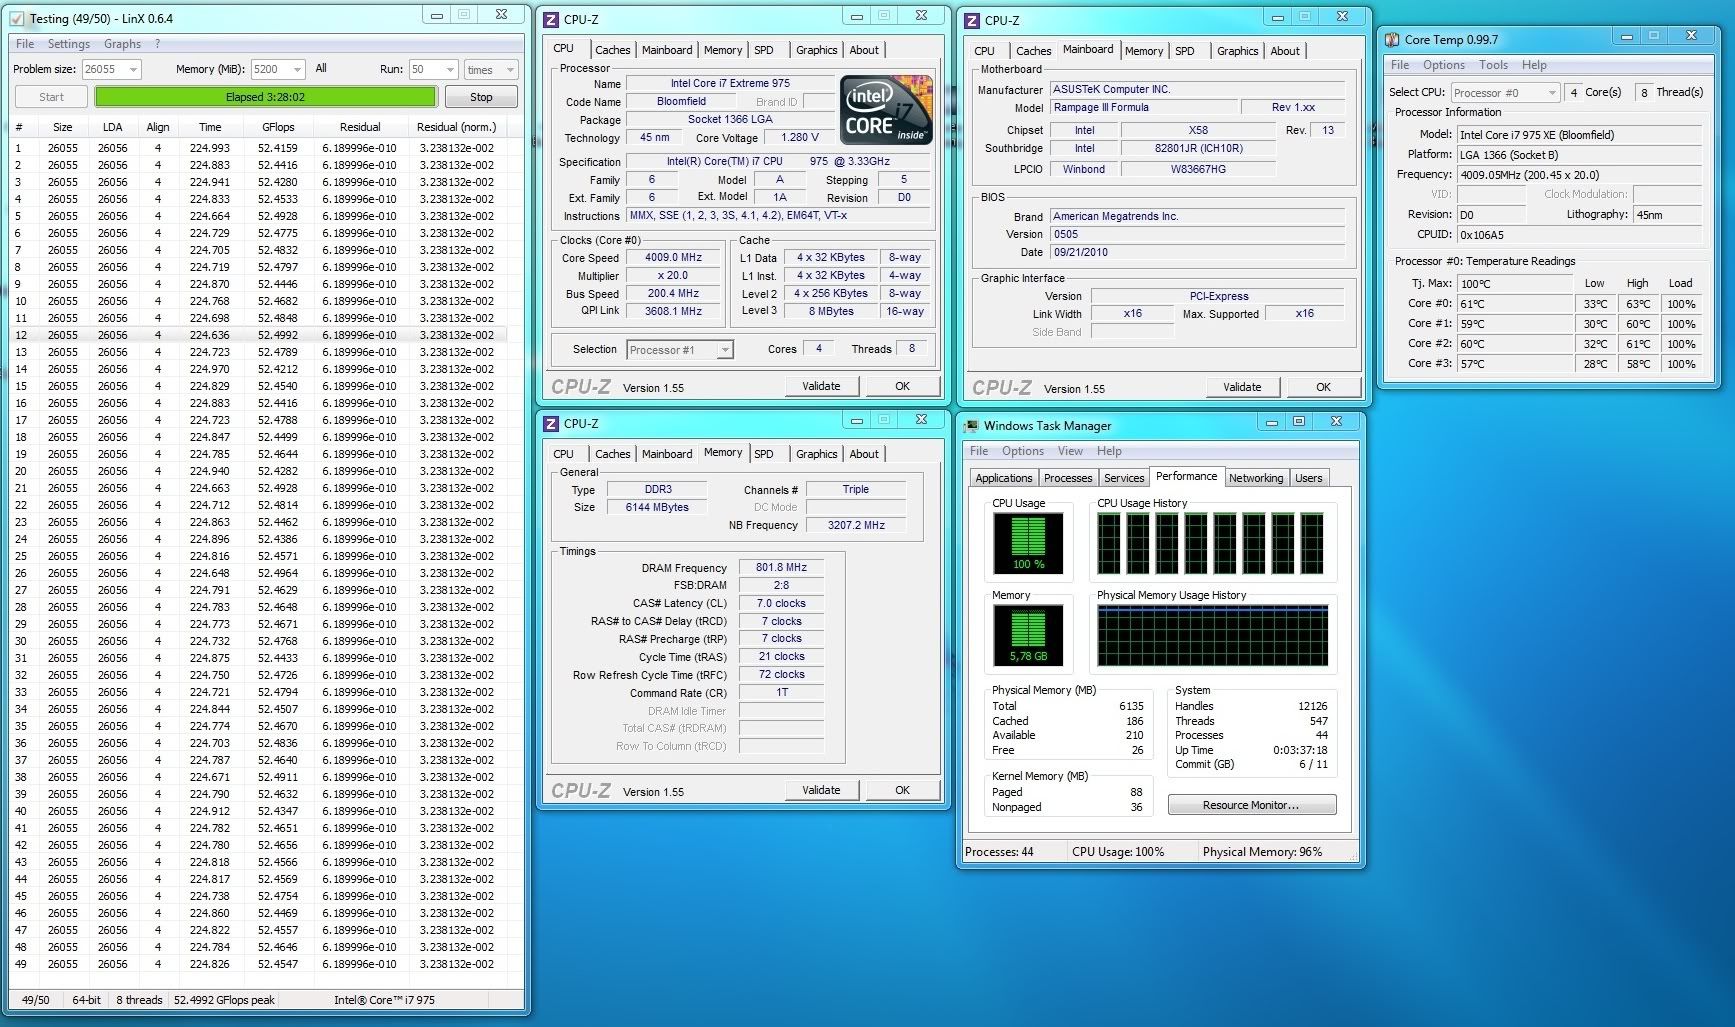Click the Core Voltage 1.280 V value
Screen dimensions: 1735x1027
[800, 137]
